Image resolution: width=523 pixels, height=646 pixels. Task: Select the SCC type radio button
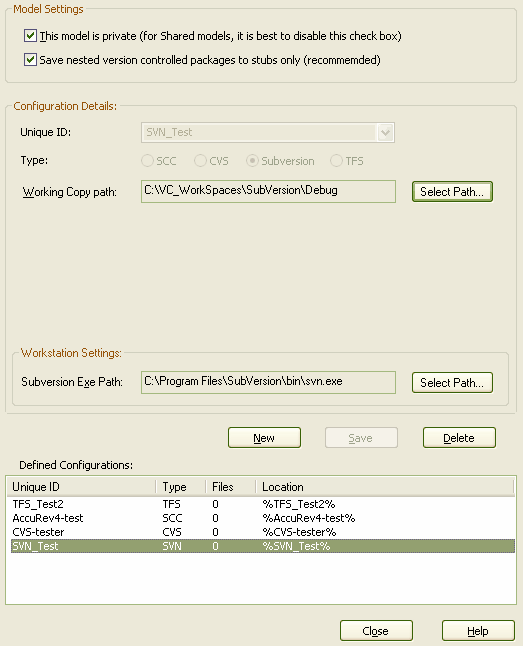point(147,161)
